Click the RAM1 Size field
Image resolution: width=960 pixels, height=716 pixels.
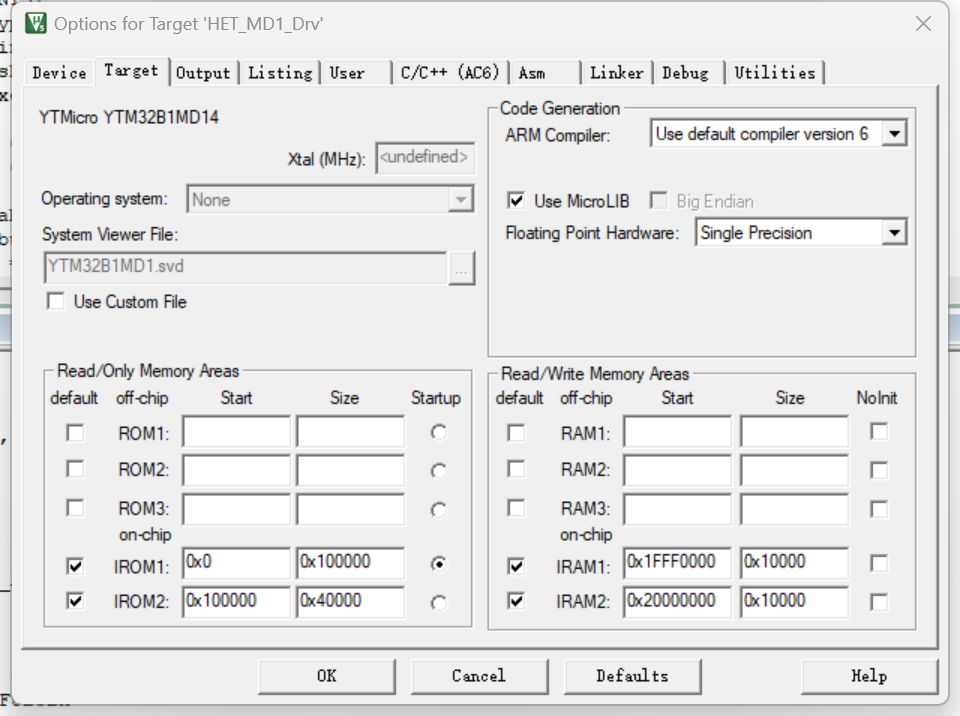(x=794, y=432)
